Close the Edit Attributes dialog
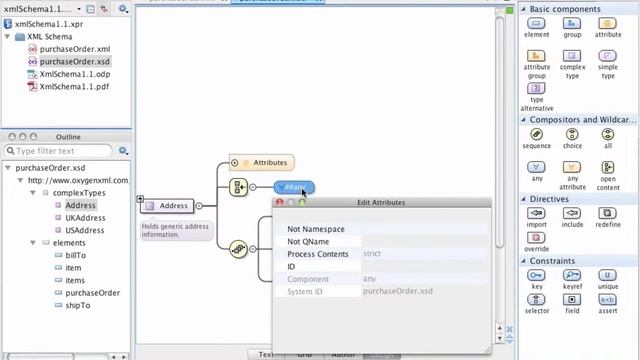The width and height of the screenshot is (640, 360). (280, 202)
